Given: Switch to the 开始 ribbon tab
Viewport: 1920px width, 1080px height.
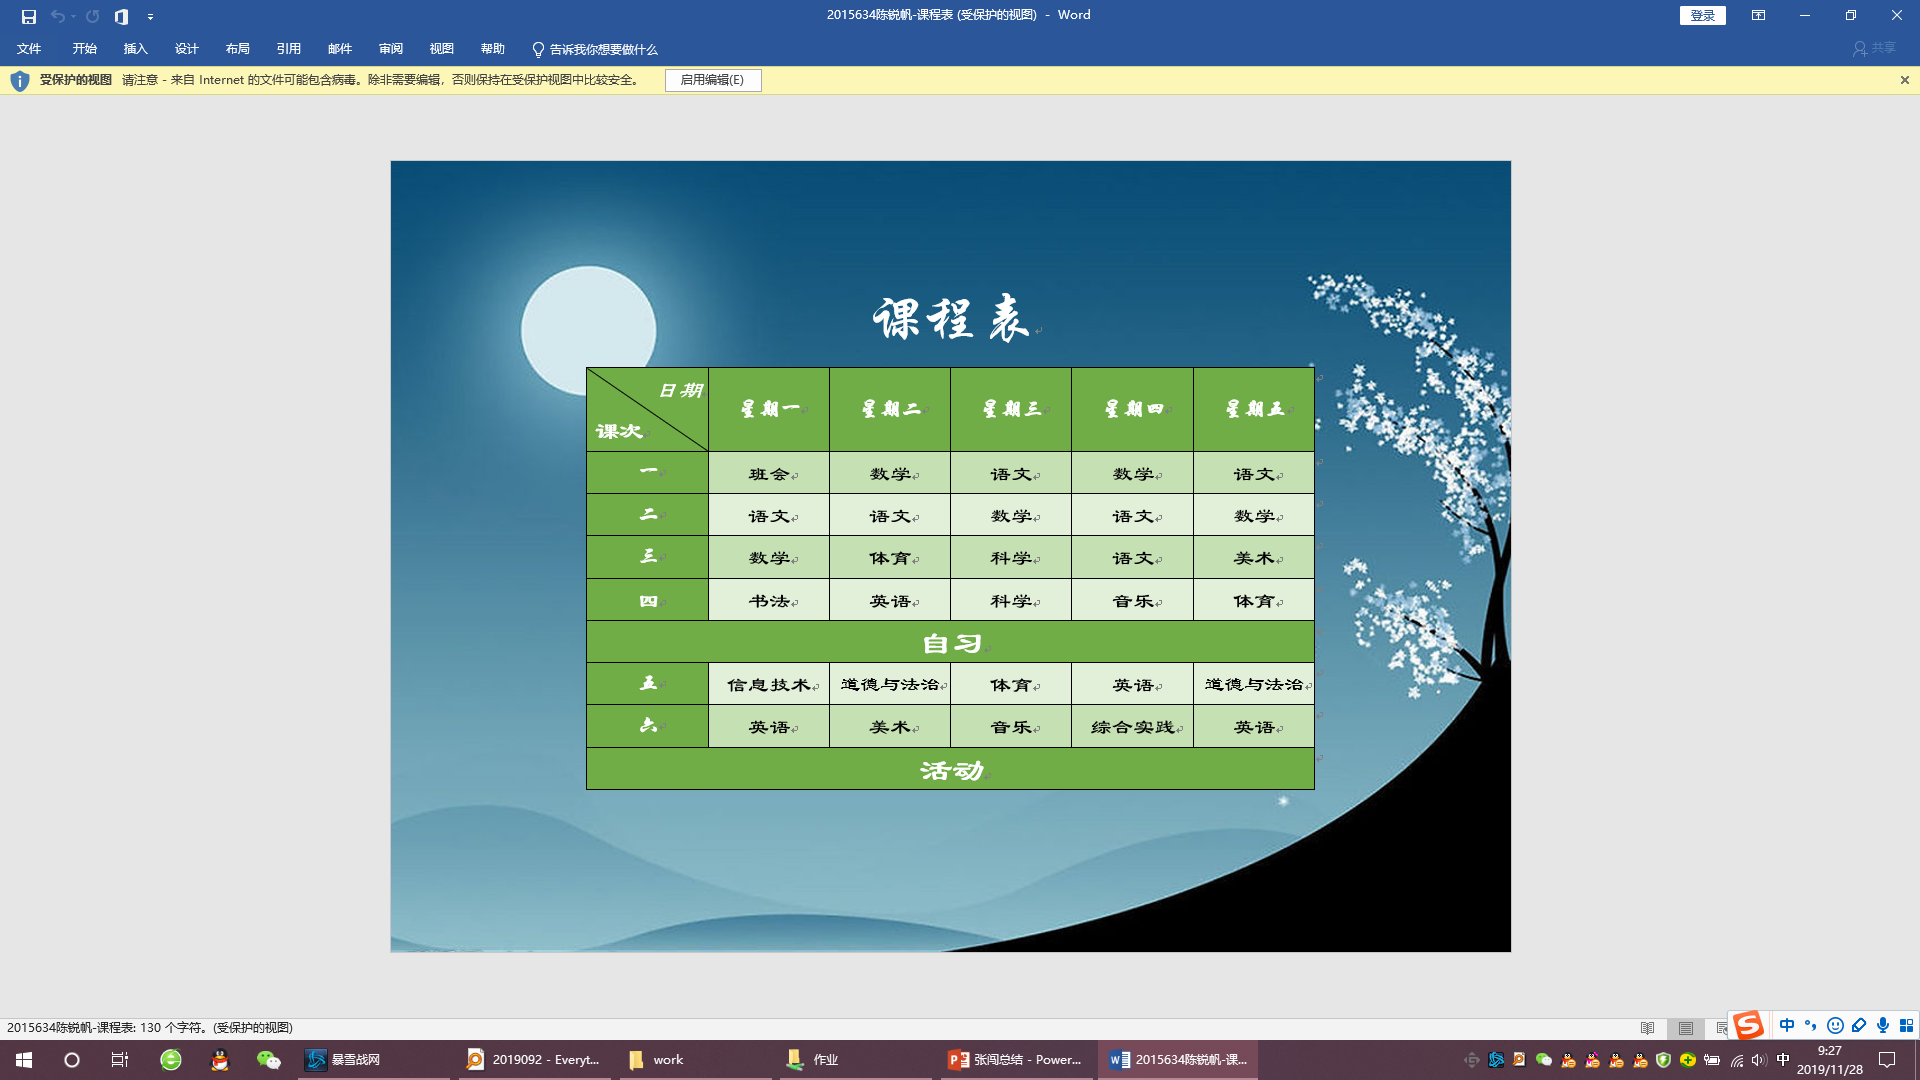Looking at the screenshot, I should 84,49.
